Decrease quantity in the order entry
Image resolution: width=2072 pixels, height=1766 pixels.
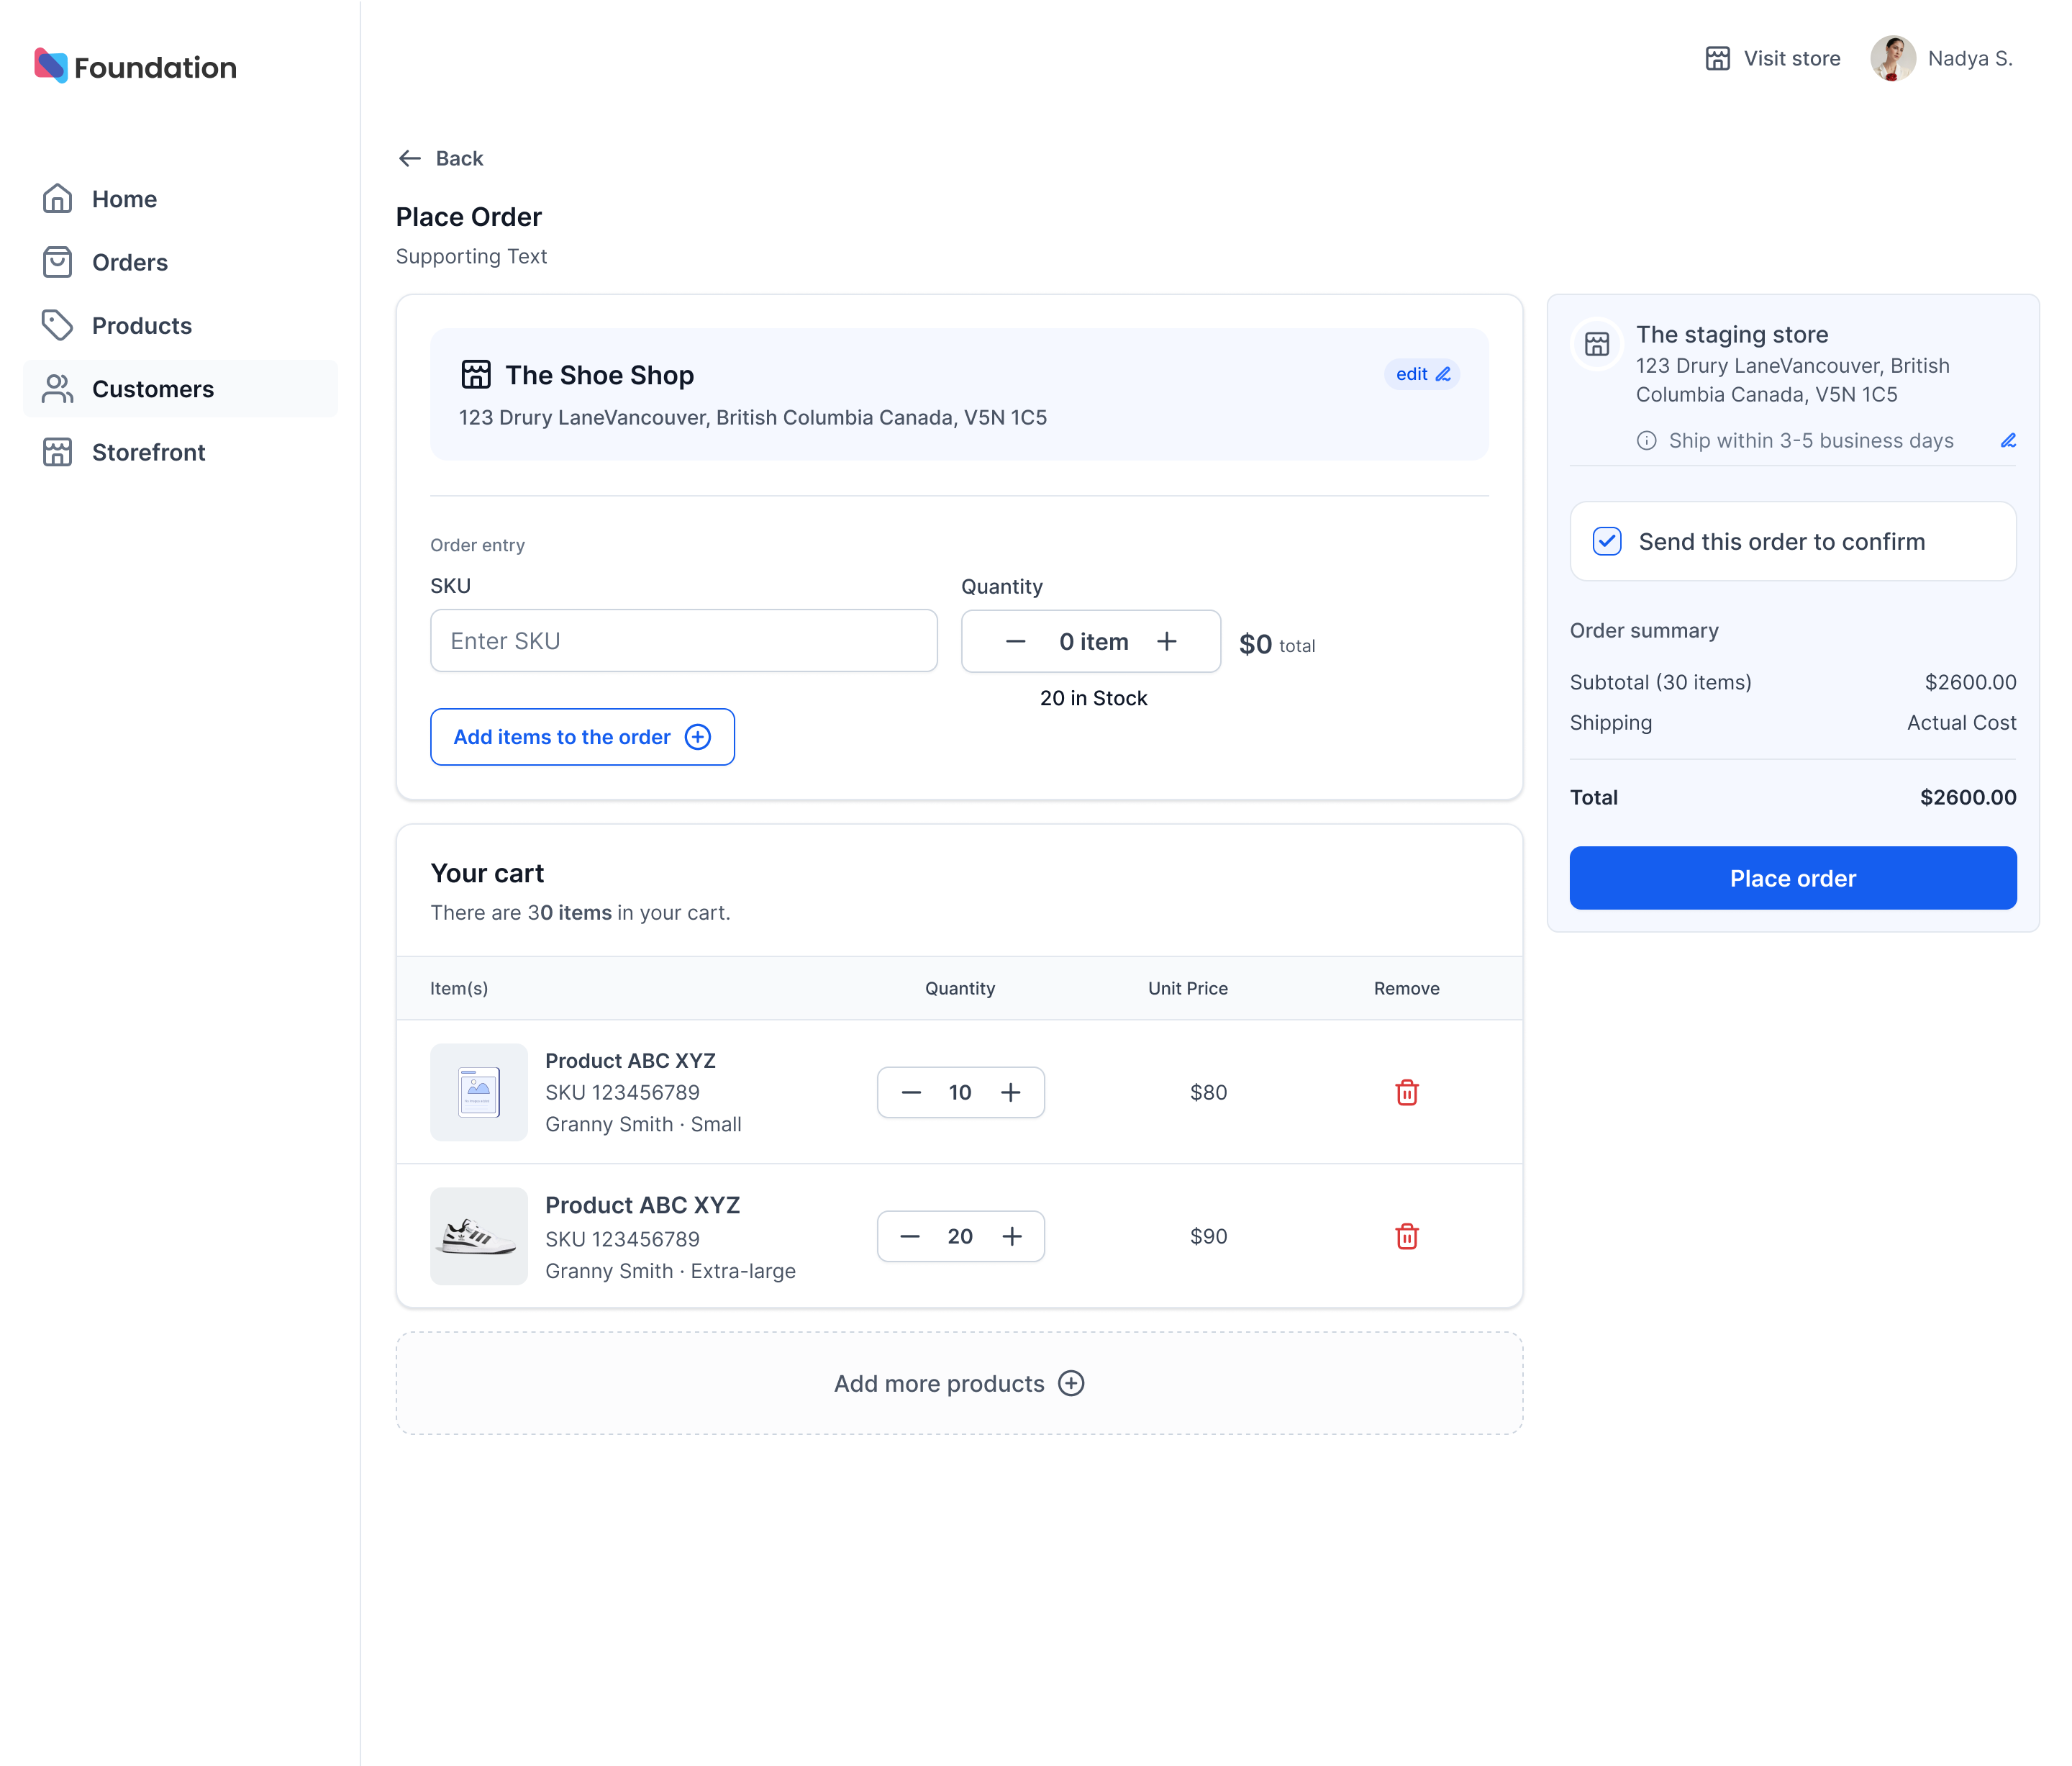(x=1015, y=641)
